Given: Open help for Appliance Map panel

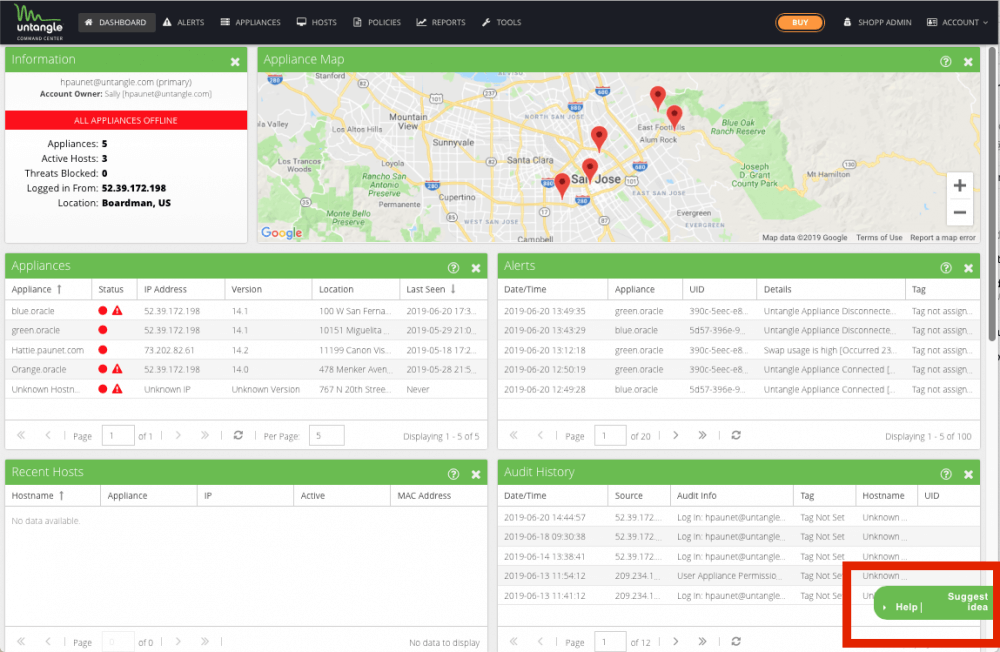Looking at the screenshot, I should (x=946, y=61).
